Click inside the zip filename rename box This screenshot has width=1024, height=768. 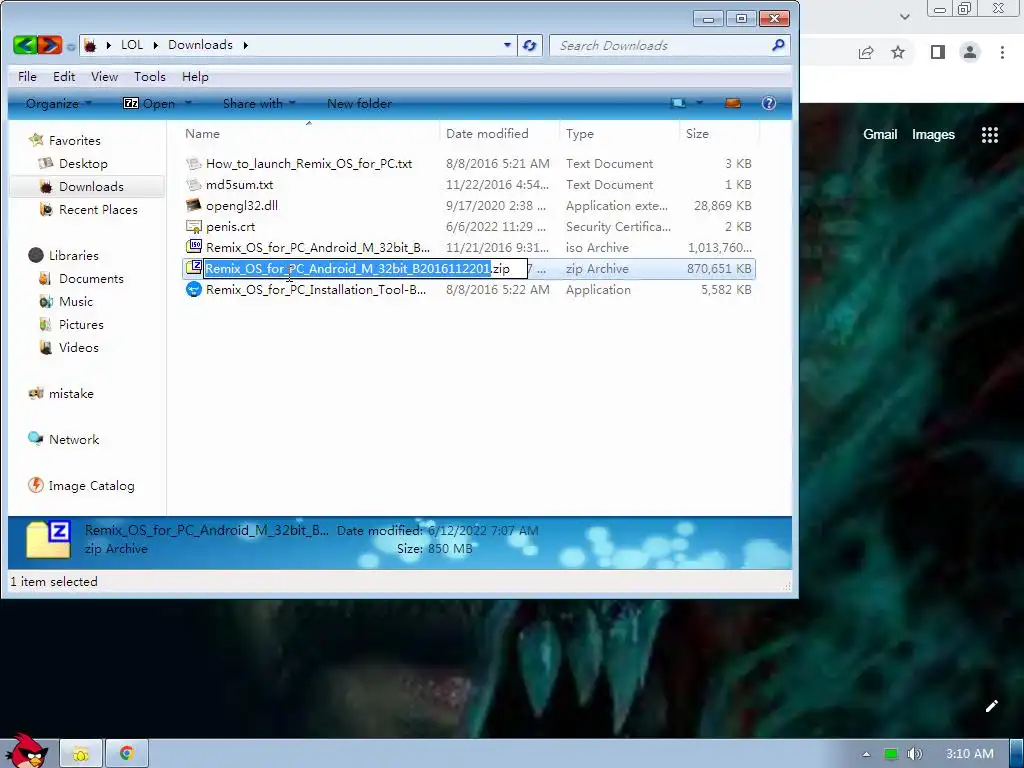[365, 268]
